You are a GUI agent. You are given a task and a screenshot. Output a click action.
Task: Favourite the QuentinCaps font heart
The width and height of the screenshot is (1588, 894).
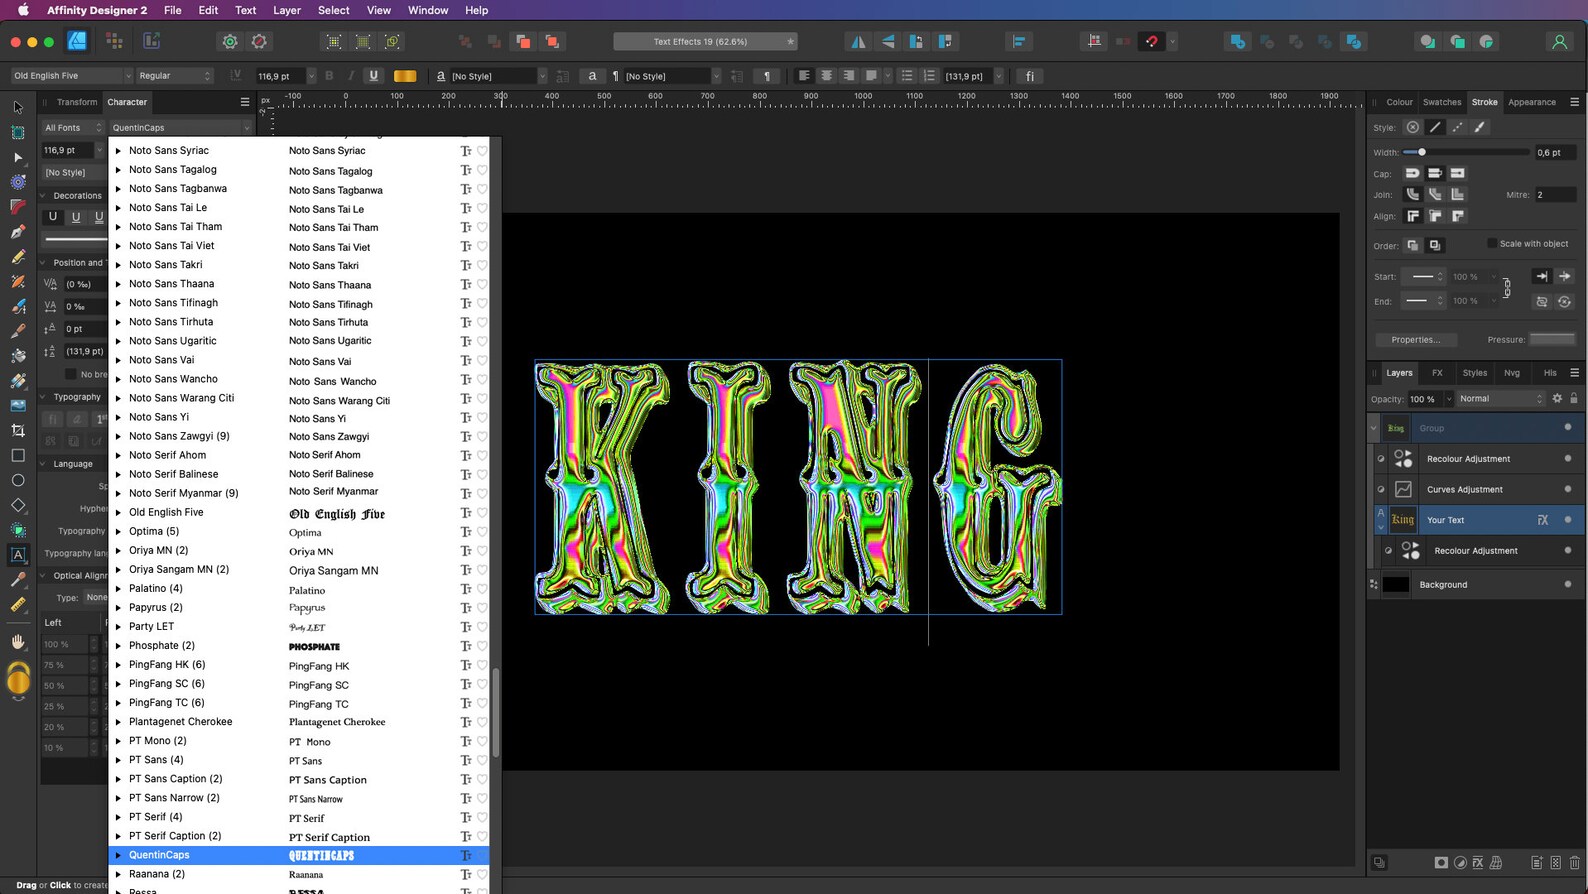481,856
